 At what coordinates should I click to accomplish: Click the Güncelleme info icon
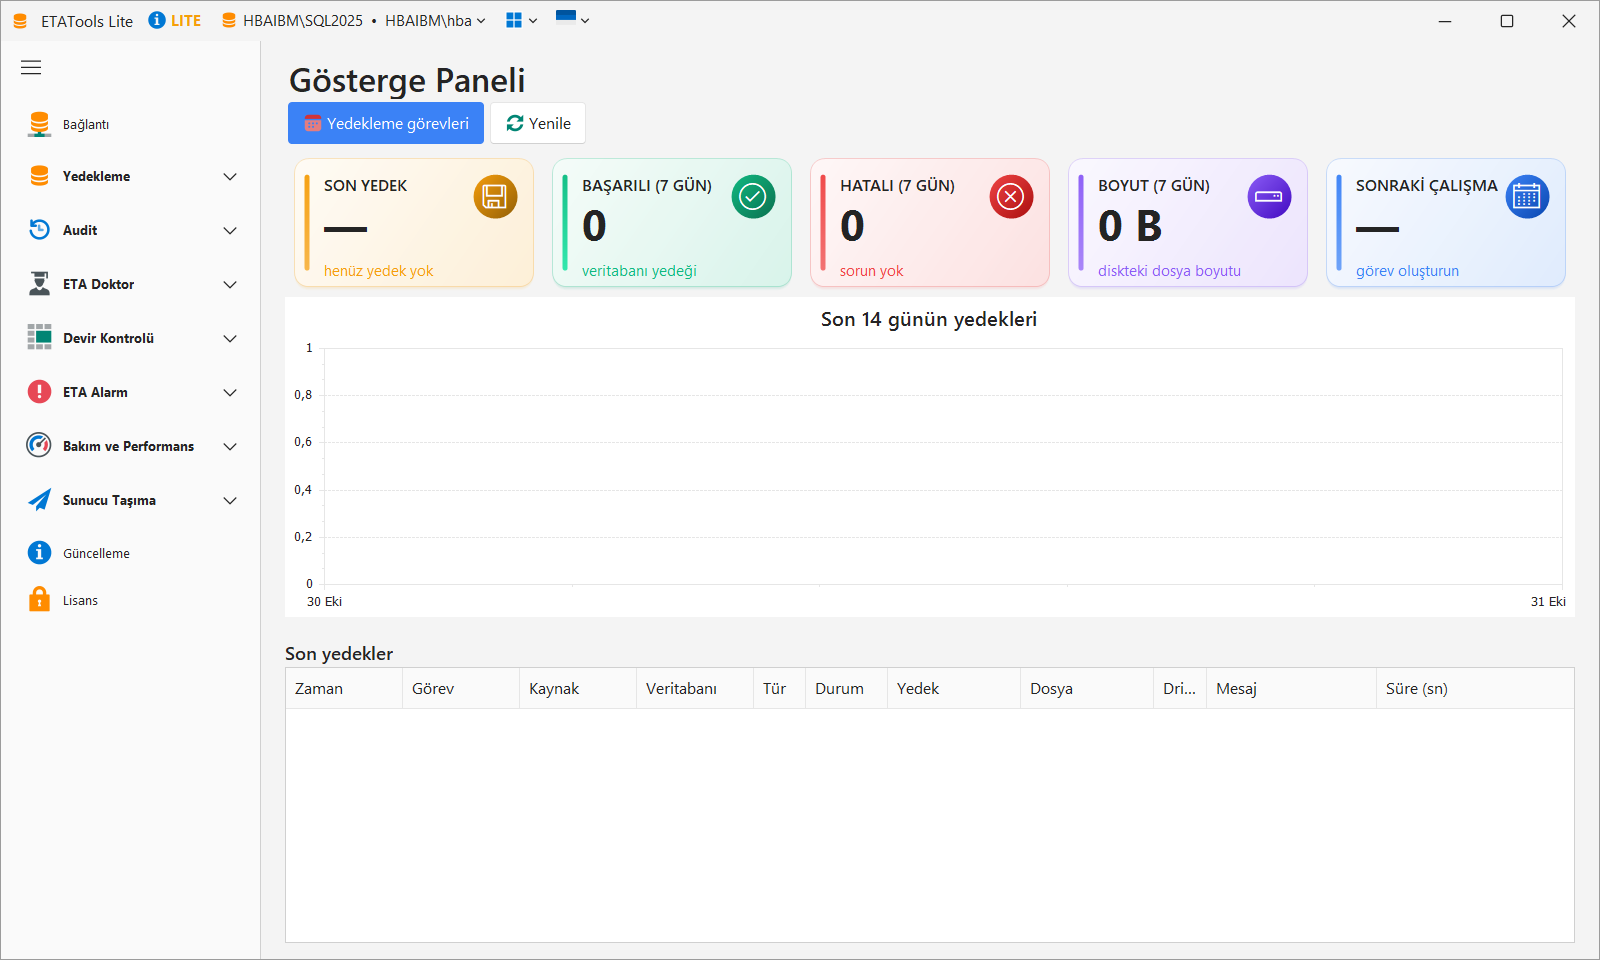point(39,552)
